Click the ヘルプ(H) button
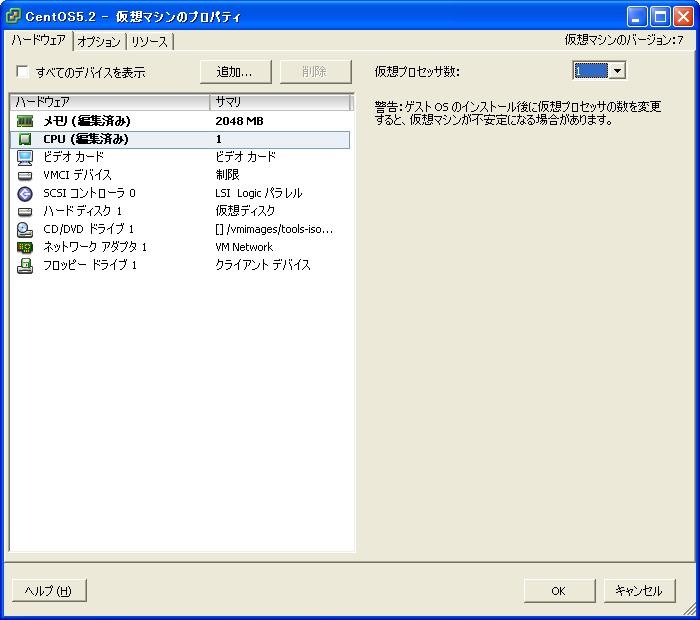The height and width of the screenshot is (620, 700). click(49, 591)
